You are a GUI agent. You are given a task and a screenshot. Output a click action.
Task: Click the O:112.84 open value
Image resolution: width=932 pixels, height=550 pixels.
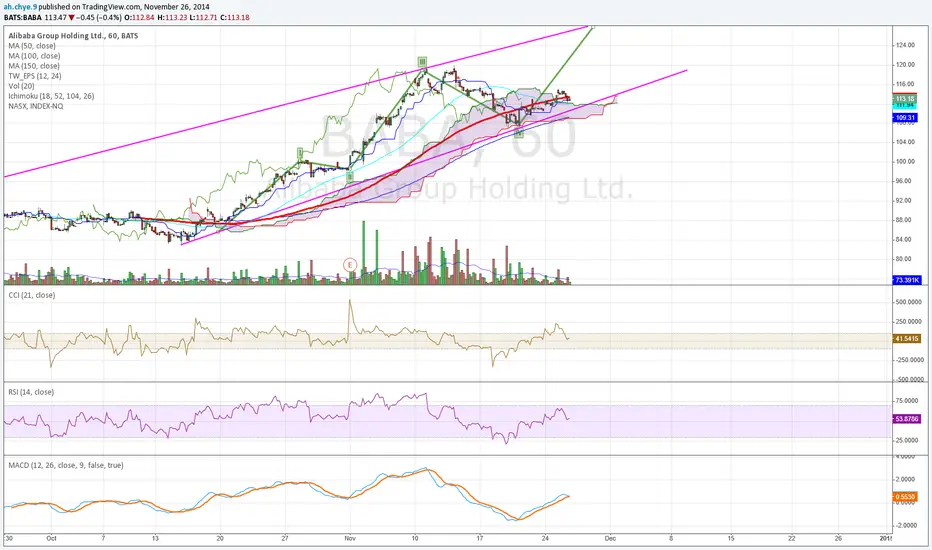pos(141,17)
